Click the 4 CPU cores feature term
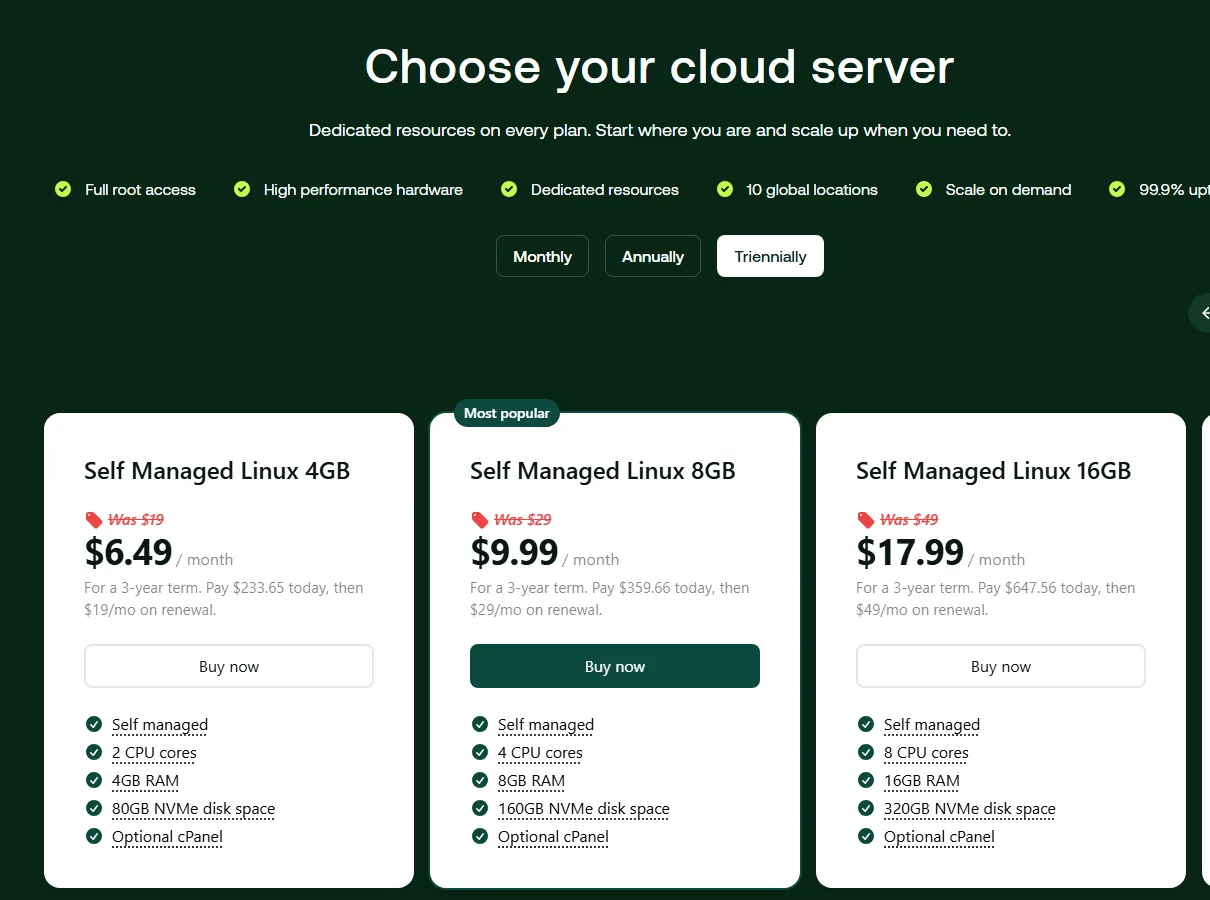 pos(540,753)
